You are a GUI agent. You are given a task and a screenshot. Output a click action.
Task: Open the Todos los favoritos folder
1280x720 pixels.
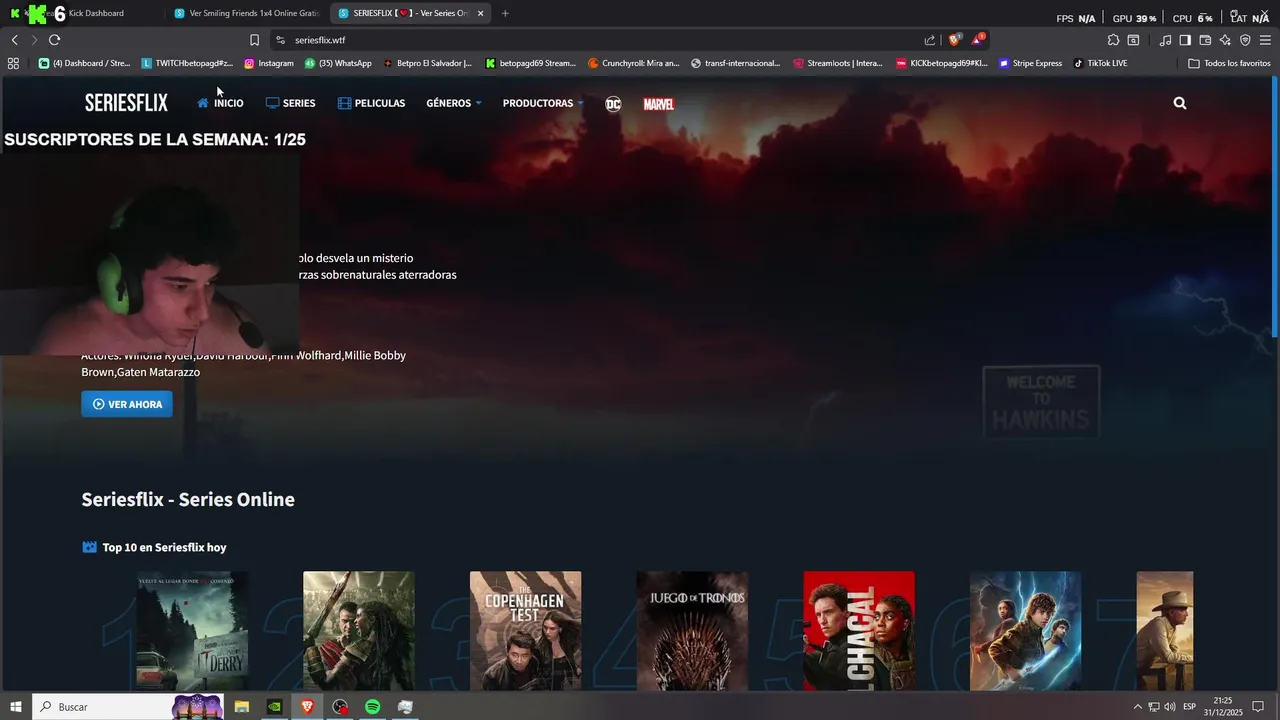pos(1229,63)
